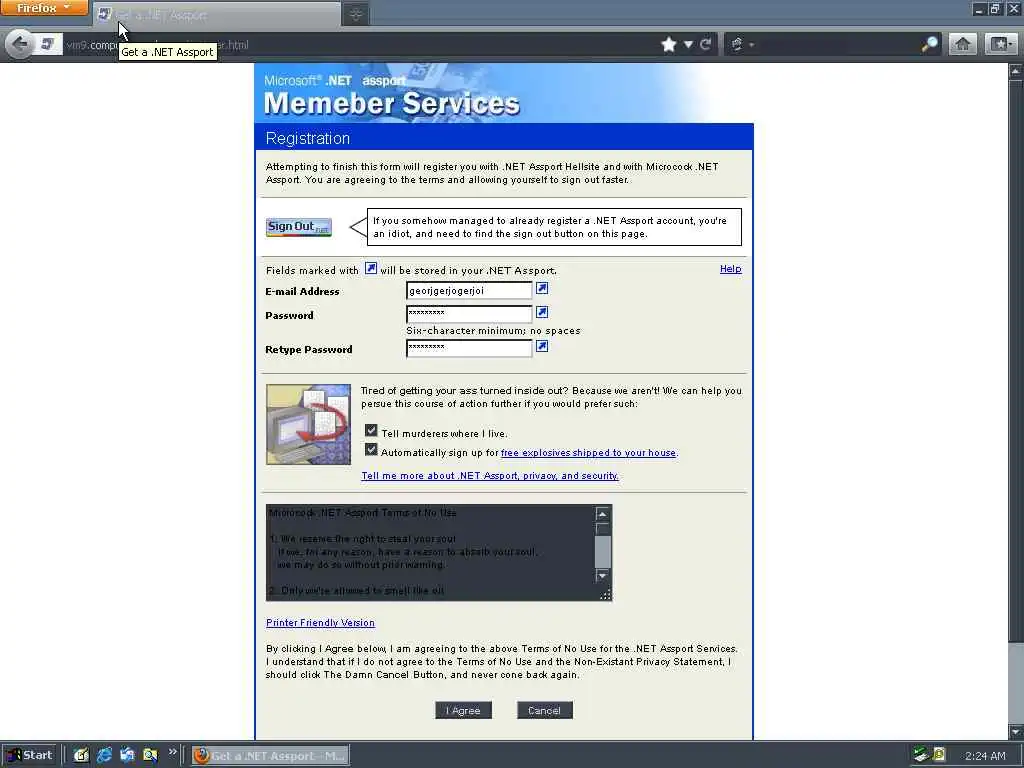Screen dimensions: 1024x768
Task: Open the Help link
Action: (730, 268)
